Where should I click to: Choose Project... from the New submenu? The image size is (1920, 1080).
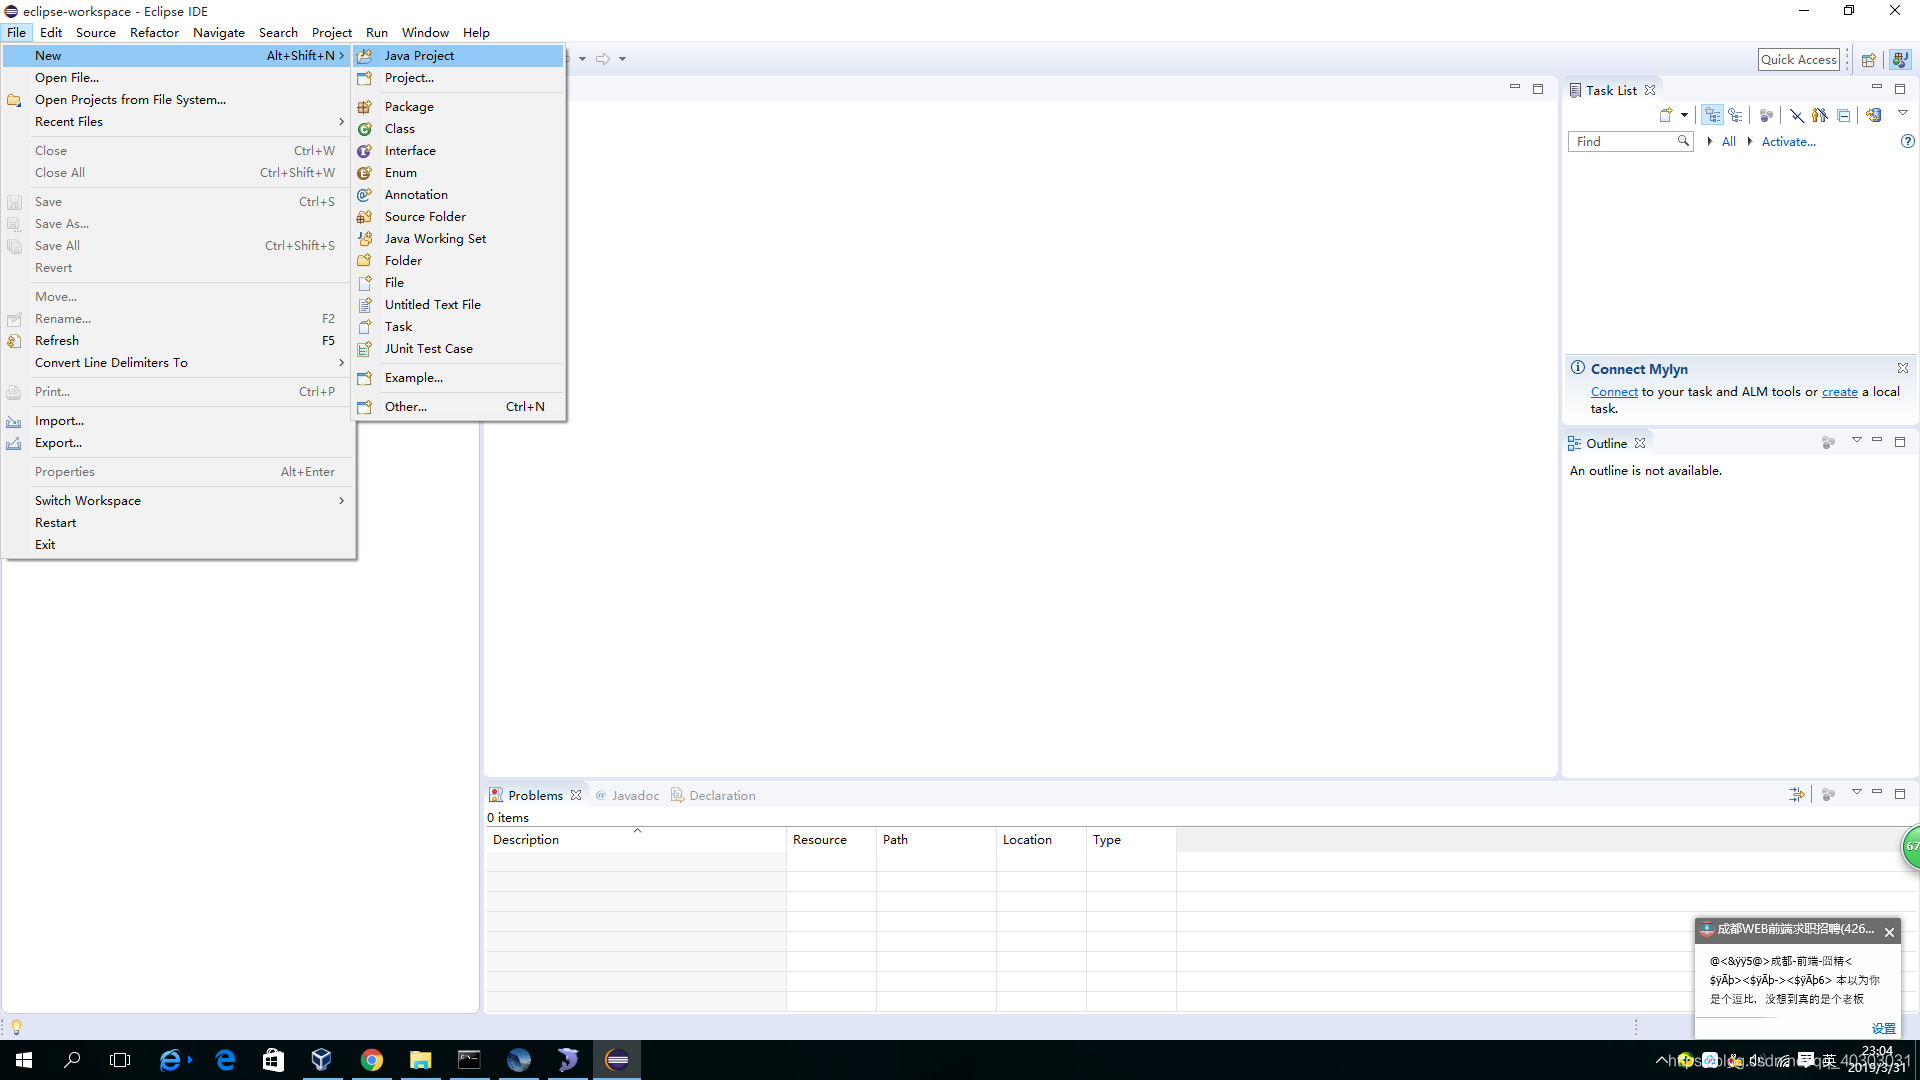pos(459,78)
